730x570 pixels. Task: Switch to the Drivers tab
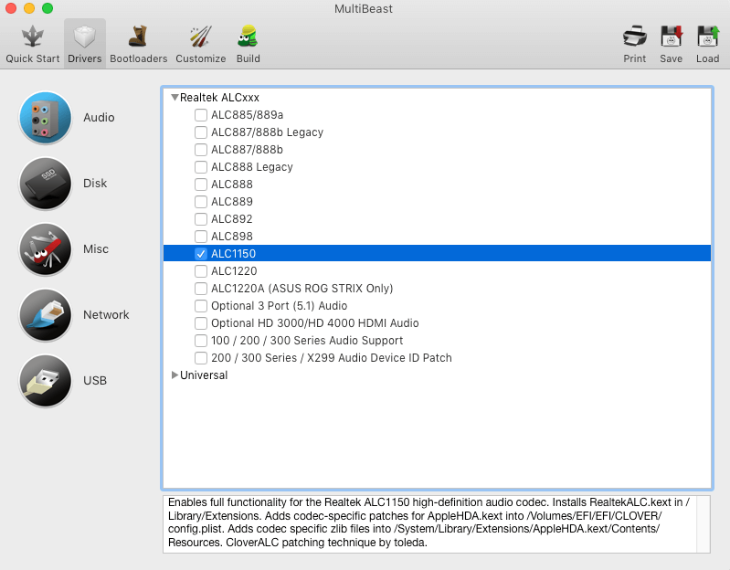tap(85, 44)
